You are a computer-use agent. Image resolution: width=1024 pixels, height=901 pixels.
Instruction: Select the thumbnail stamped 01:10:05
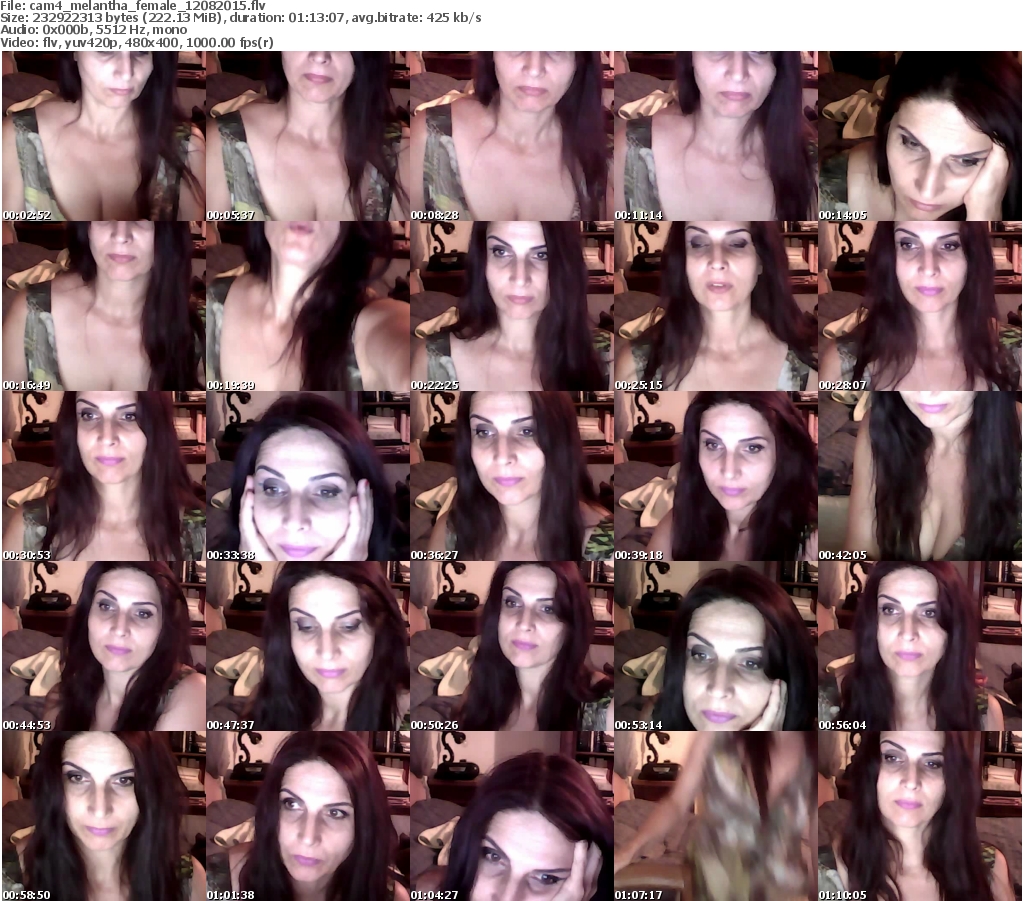point(920,816)
